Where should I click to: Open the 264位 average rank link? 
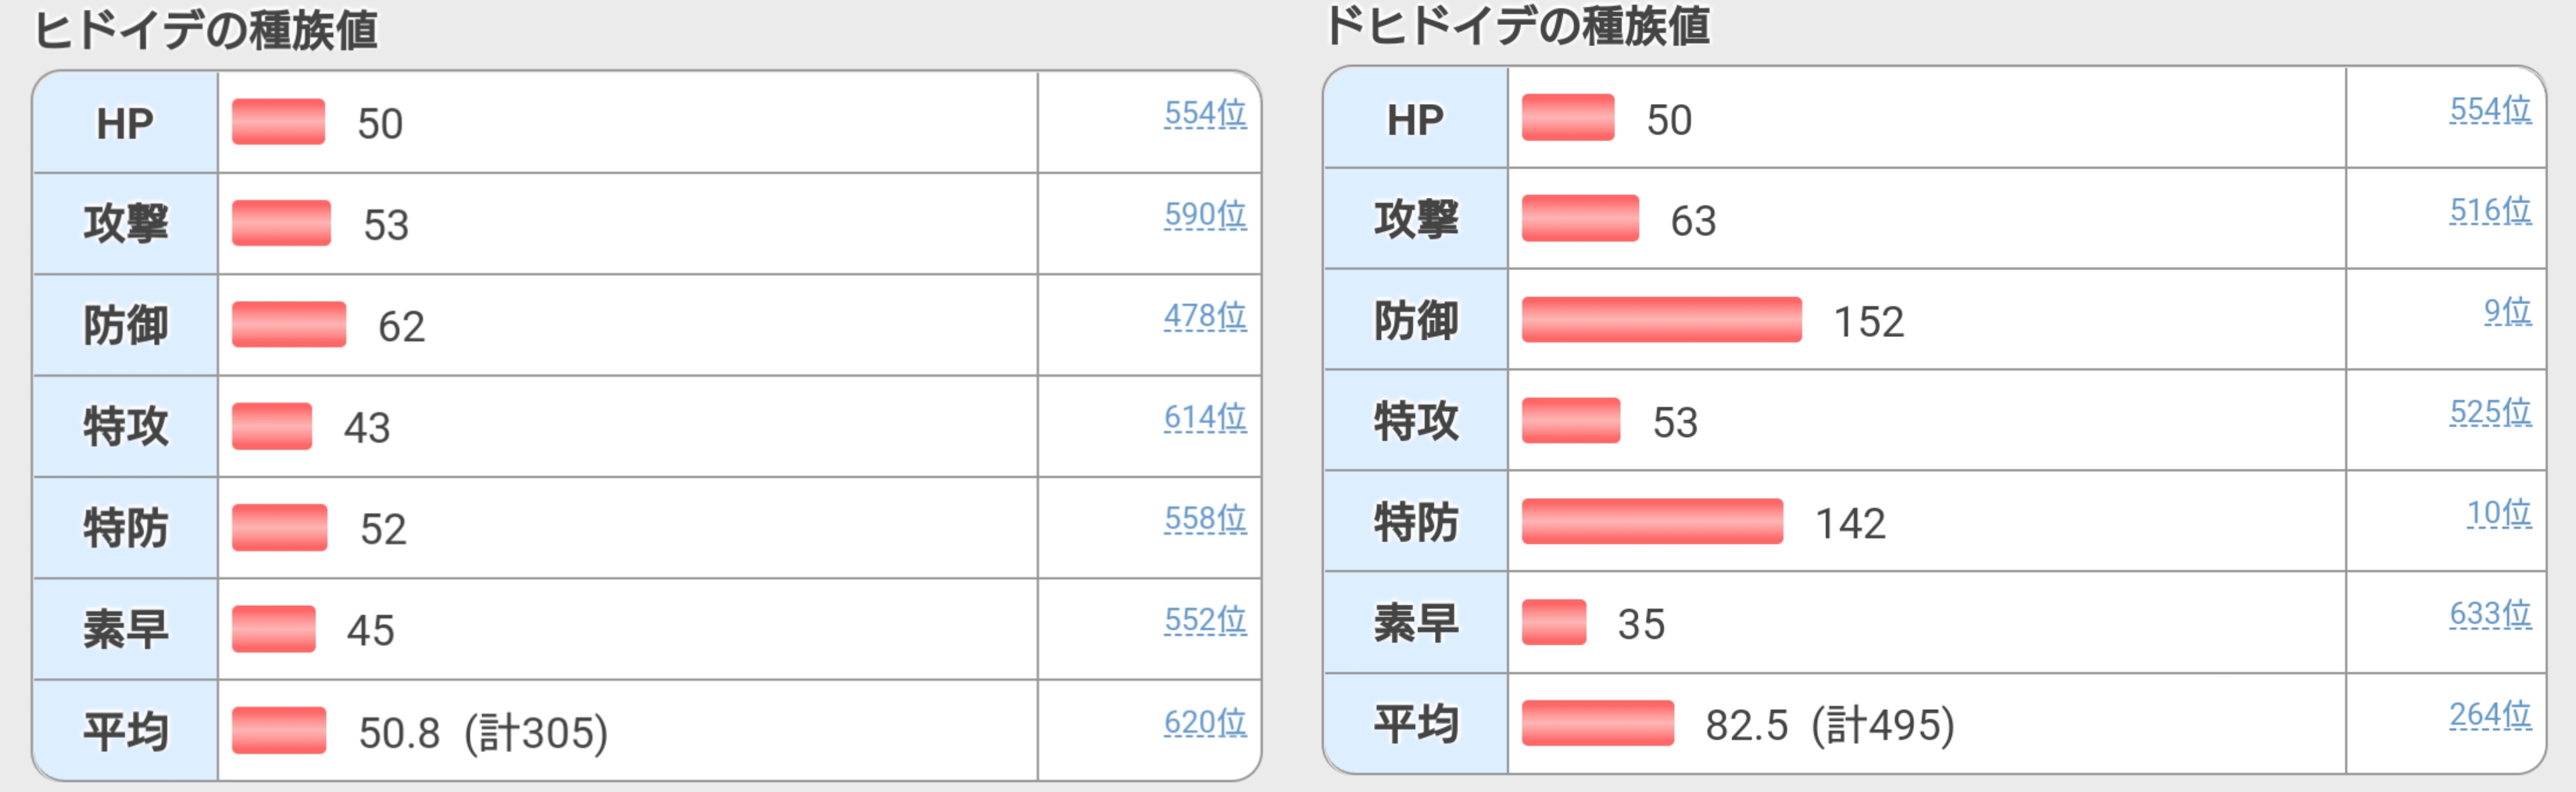tap(2490, 715)
